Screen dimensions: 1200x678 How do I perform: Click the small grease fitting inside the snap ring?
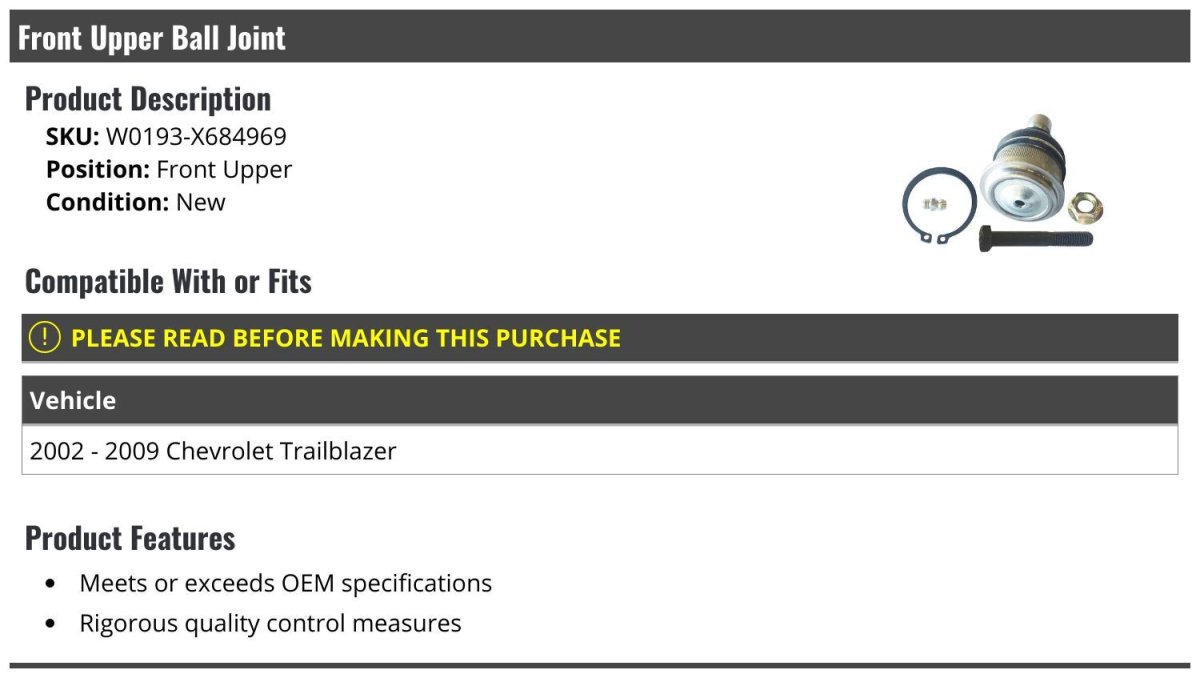(x=934, y=205)
